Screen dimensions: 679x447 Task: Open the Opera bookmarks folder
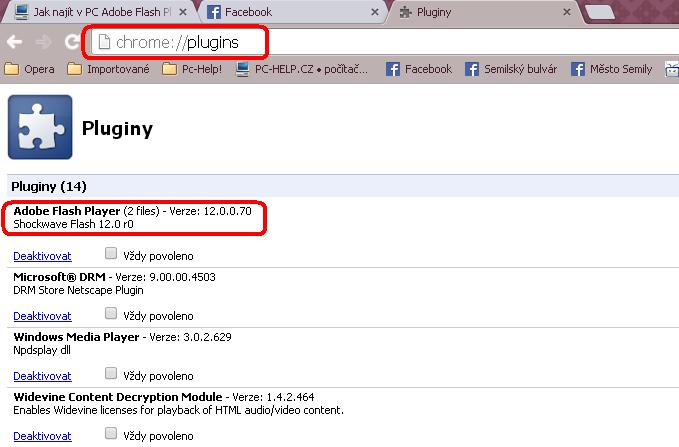[x=29, y=69]
